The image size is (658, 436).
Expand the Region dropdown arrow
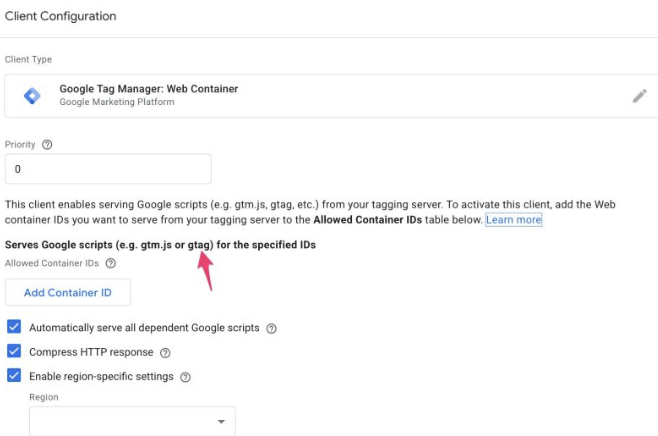coord(221,422)
